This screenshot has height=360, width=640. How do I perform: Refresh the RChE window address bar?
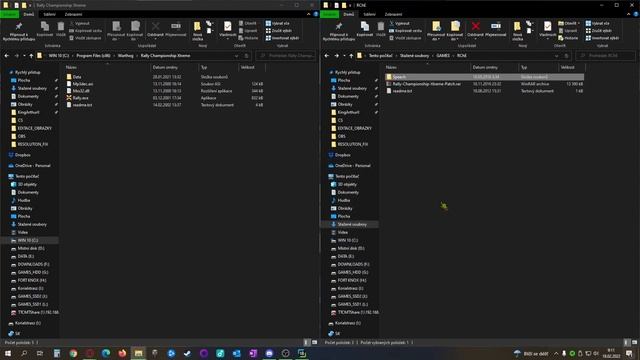click(566, 56)
